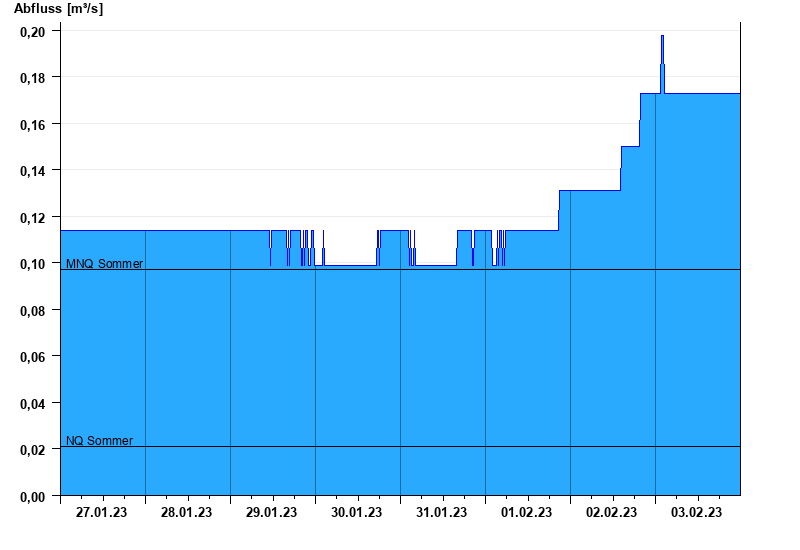Viewport: 800px width, 550px height.
Task: Select the 28.01.23 date label
Action: pyautogui.click(x=186, y=513)
